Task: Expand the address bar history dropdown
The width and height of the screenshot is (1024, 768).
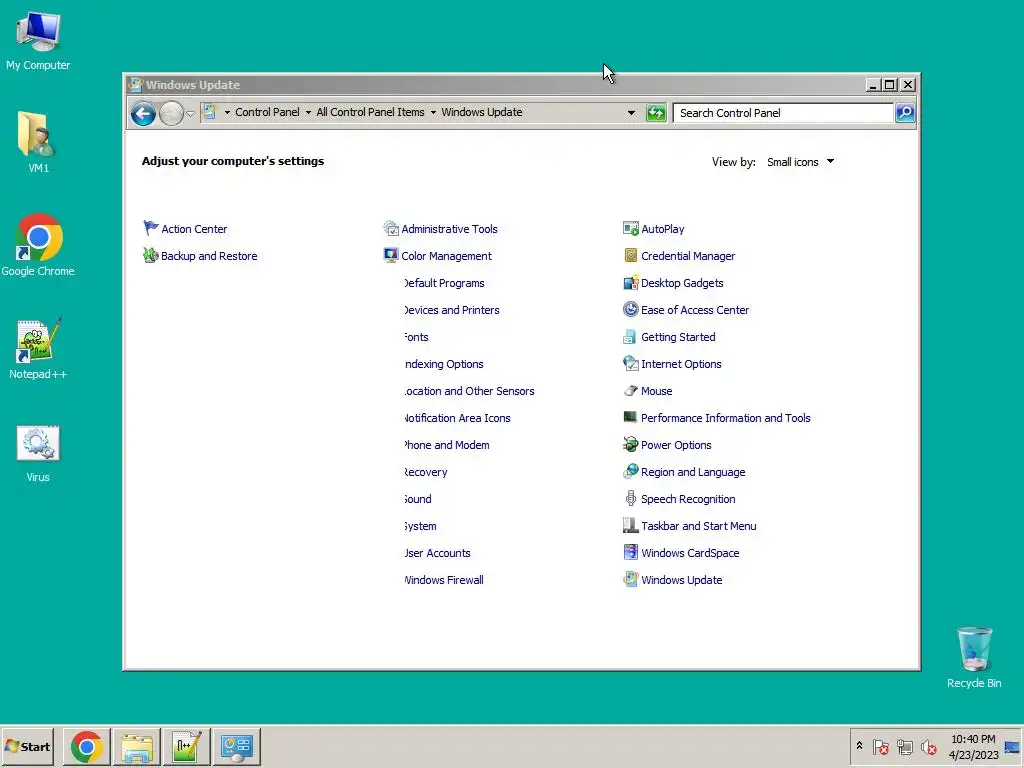Action: (631, 113)
